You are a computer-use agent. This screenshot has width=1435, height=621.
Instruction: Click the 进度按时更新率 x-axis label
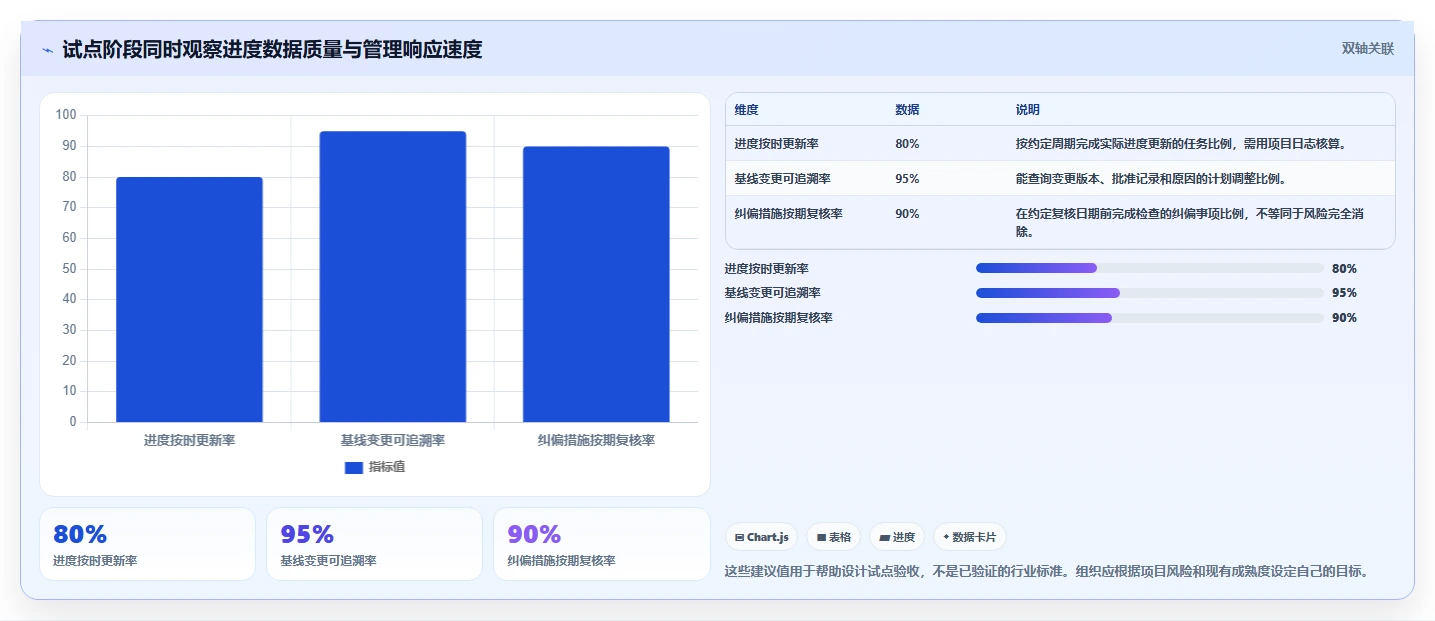[x=189, y=440]
